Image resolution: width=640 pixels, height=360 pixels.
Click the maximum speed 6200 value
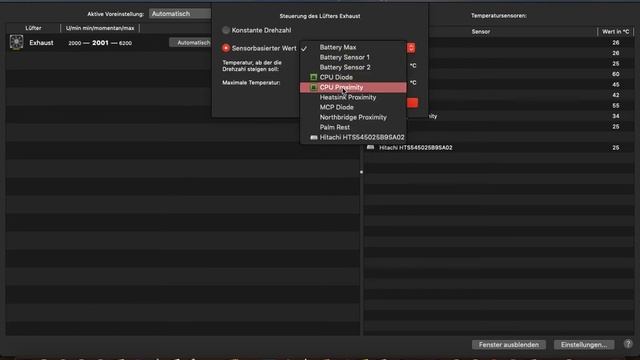coord(125,43)
